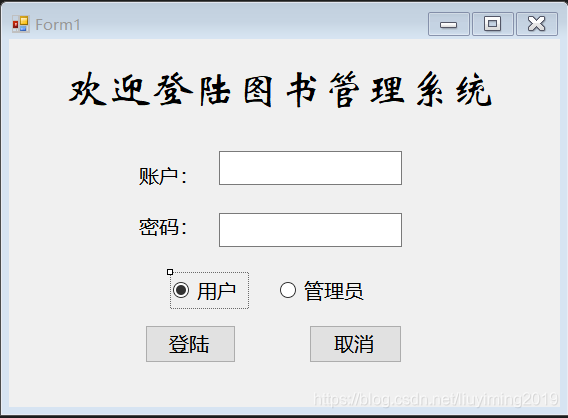Select the 管理员 radio button circle
Screen dimensions: 568x418
pos(288,290)
